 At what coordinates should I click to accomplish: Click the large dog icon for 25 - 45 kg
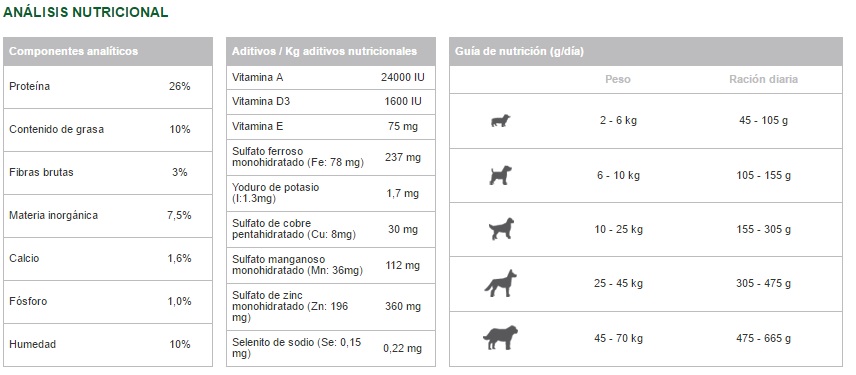(x=501, y=283)
